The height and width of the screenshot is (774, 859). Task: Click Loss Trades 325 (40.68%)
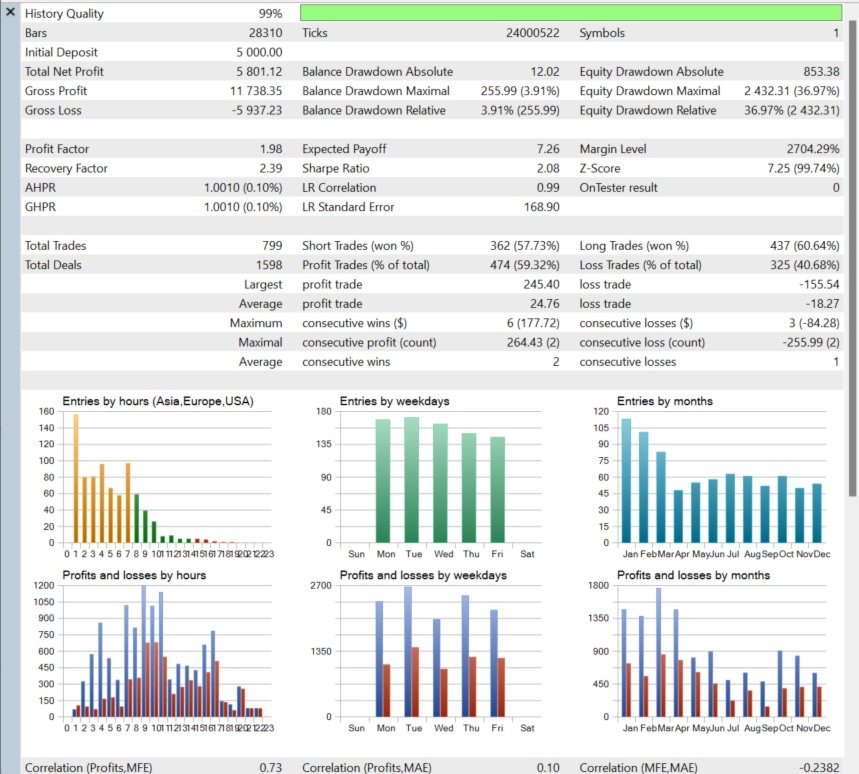pos(805,265)
